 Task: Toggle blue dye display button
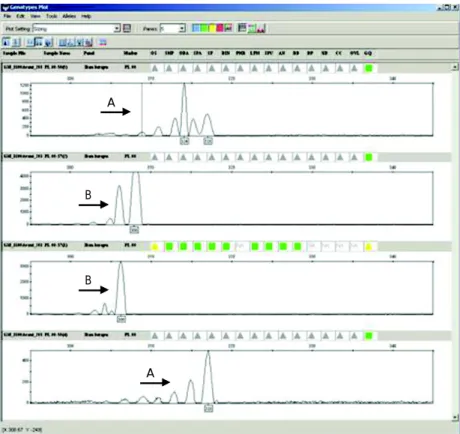point(196,28)
